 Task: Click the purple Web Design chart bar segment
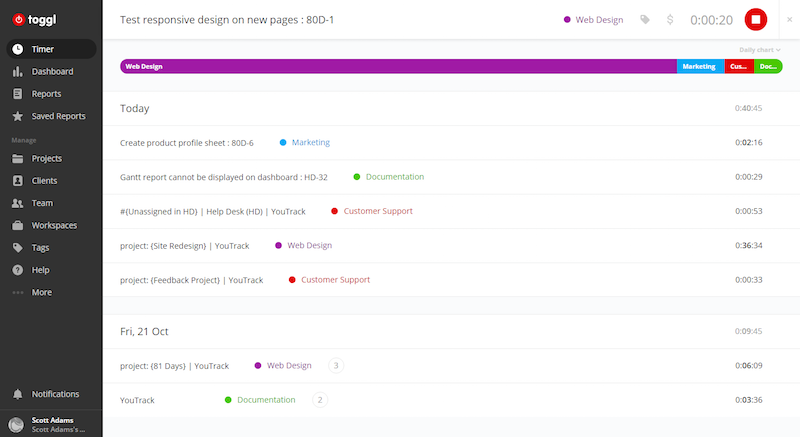pos(398,67)
